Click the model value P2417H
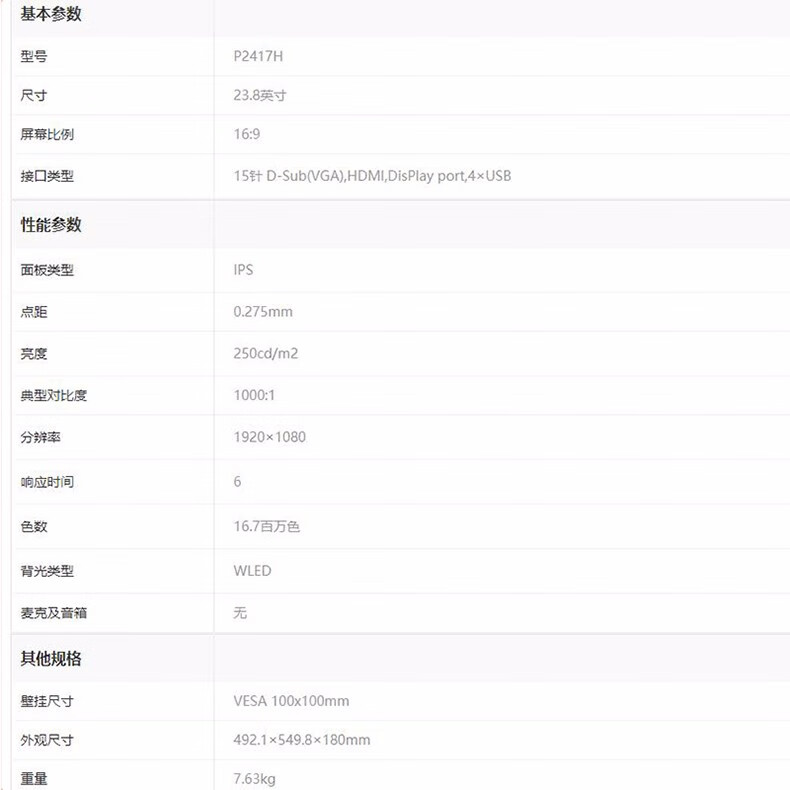Screen dimensions: 790x790 coord(258,57)
